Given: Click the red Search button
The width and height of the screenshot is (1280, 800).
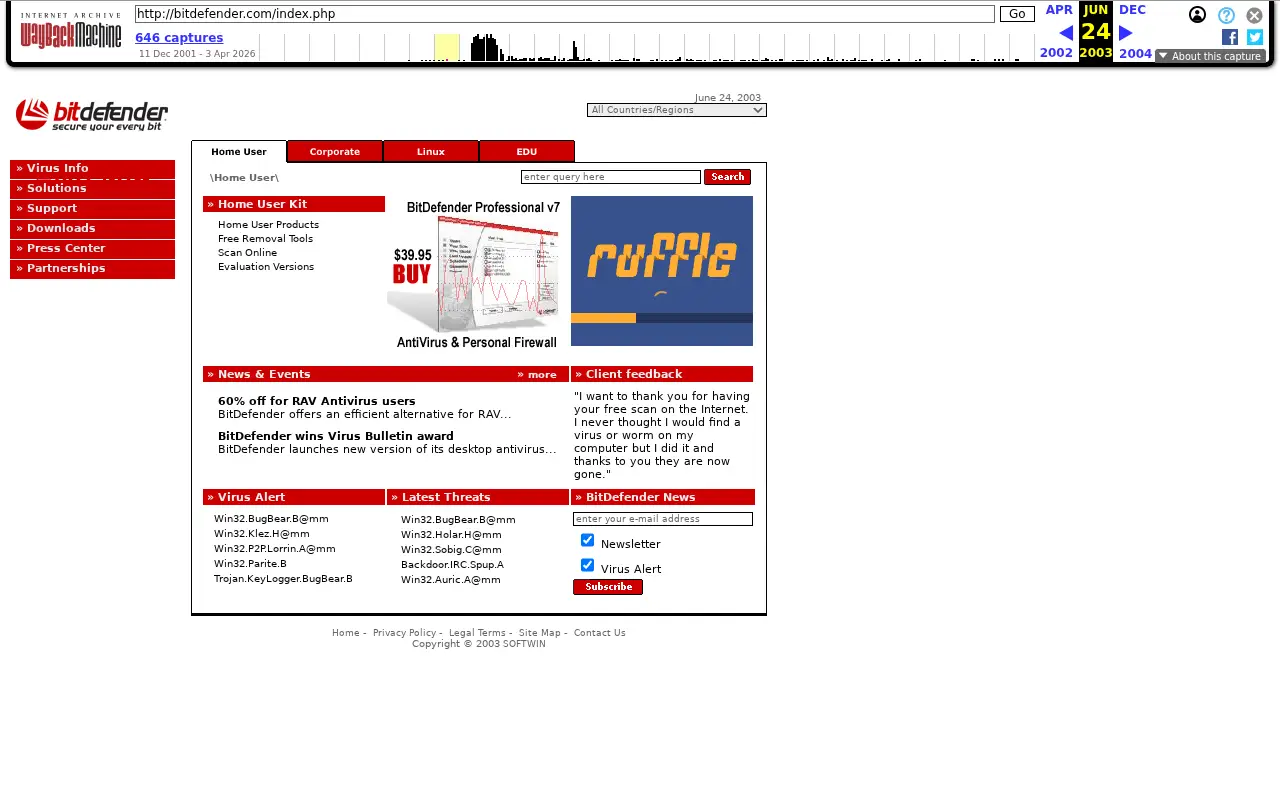Looking at the screenshot, I should (x=727, y=177).
